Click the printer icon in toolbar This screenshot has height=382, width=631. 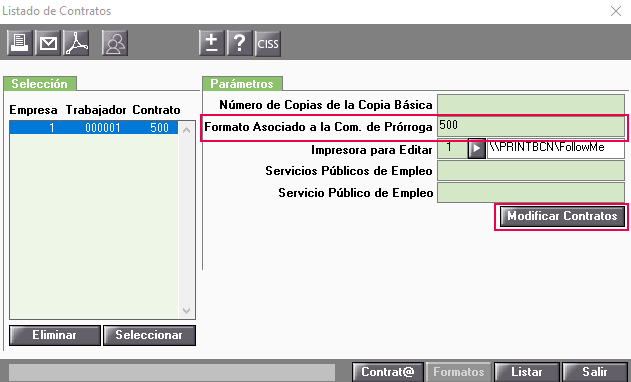[x=20, y=43]
